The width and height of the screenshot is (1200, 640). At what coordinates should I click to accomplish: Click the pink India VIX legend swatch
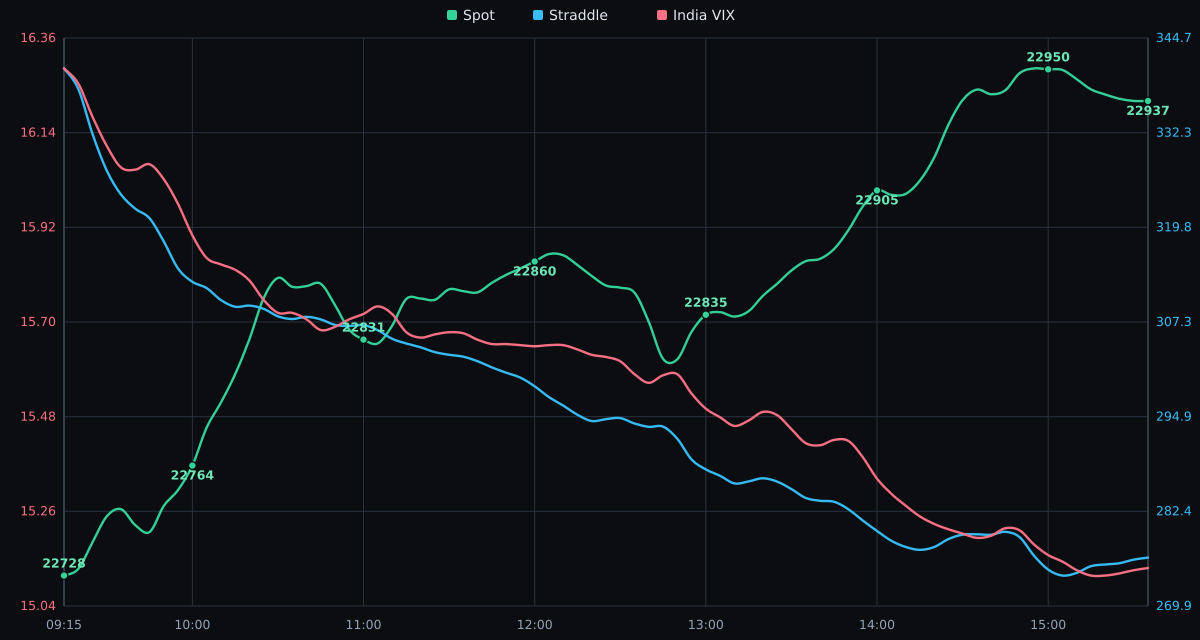[662, 15]
